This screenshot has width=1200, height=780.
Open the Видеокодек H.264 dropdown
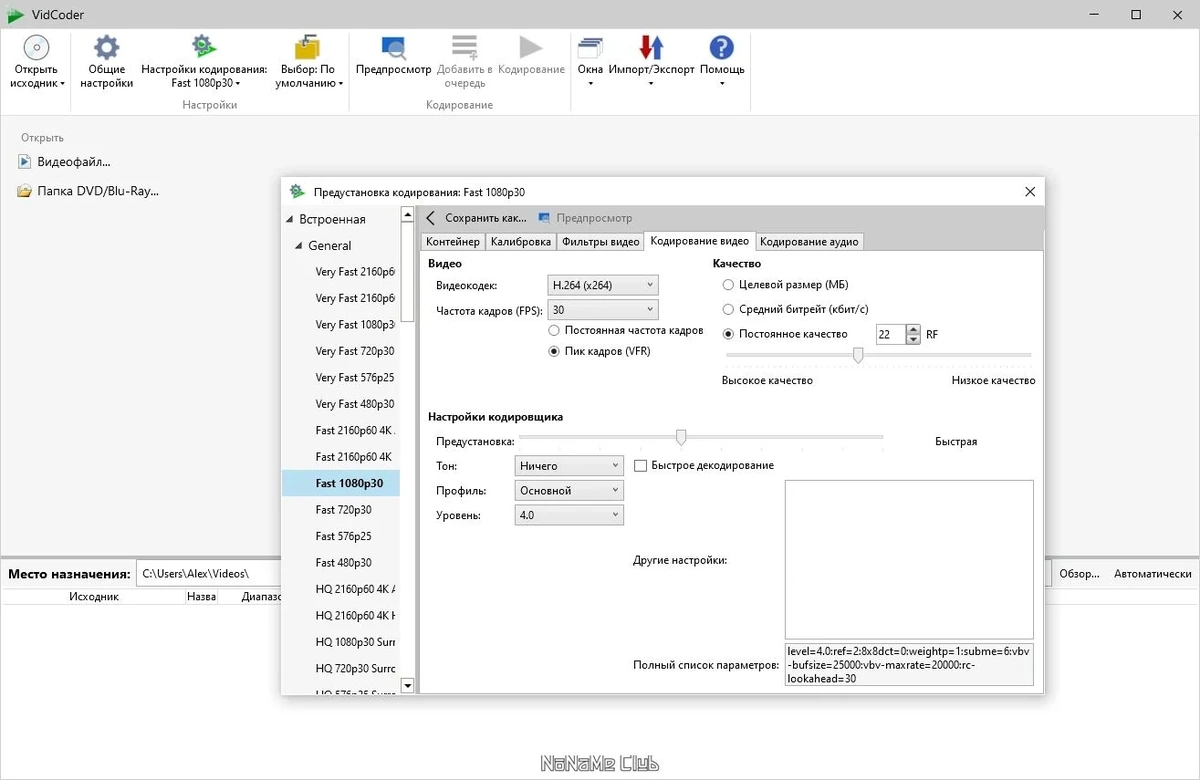[x=602, y=285]
